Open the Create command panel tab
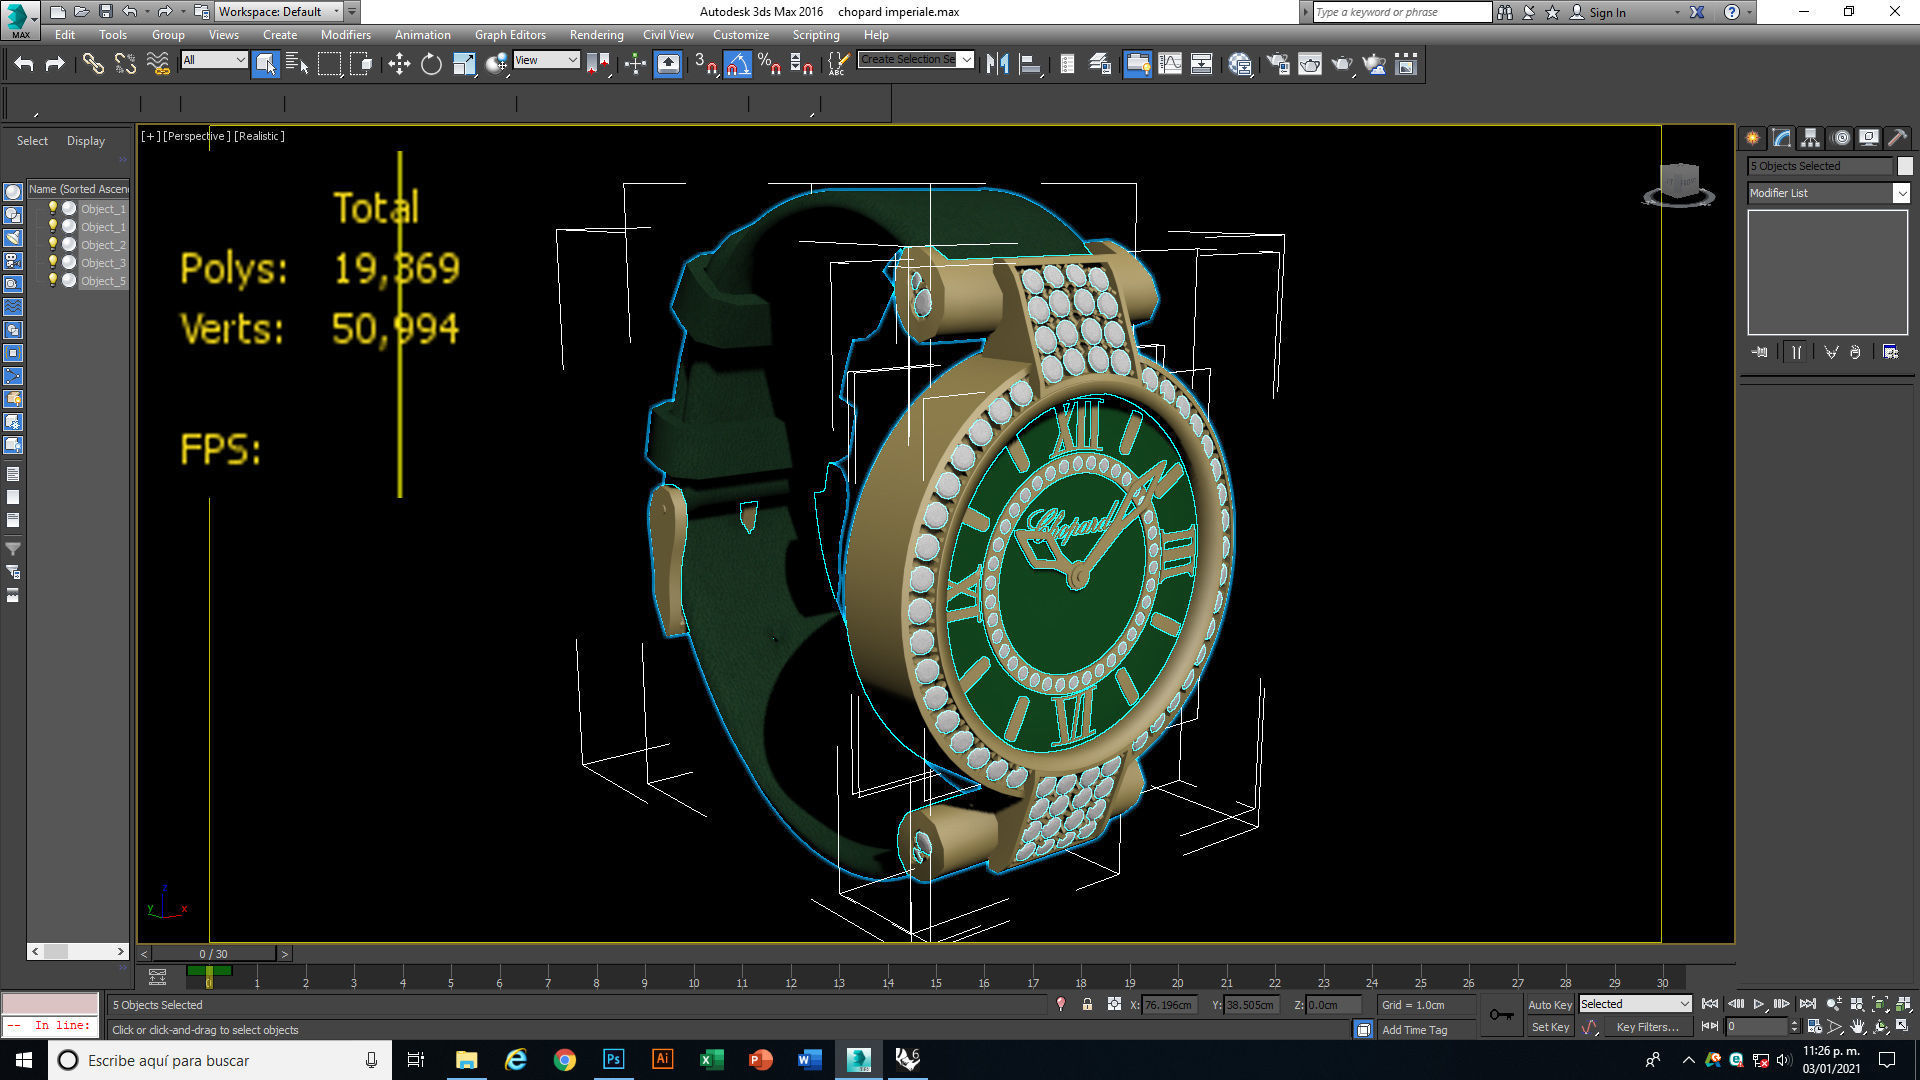 pyautogui.click(x=1752, y=138)
